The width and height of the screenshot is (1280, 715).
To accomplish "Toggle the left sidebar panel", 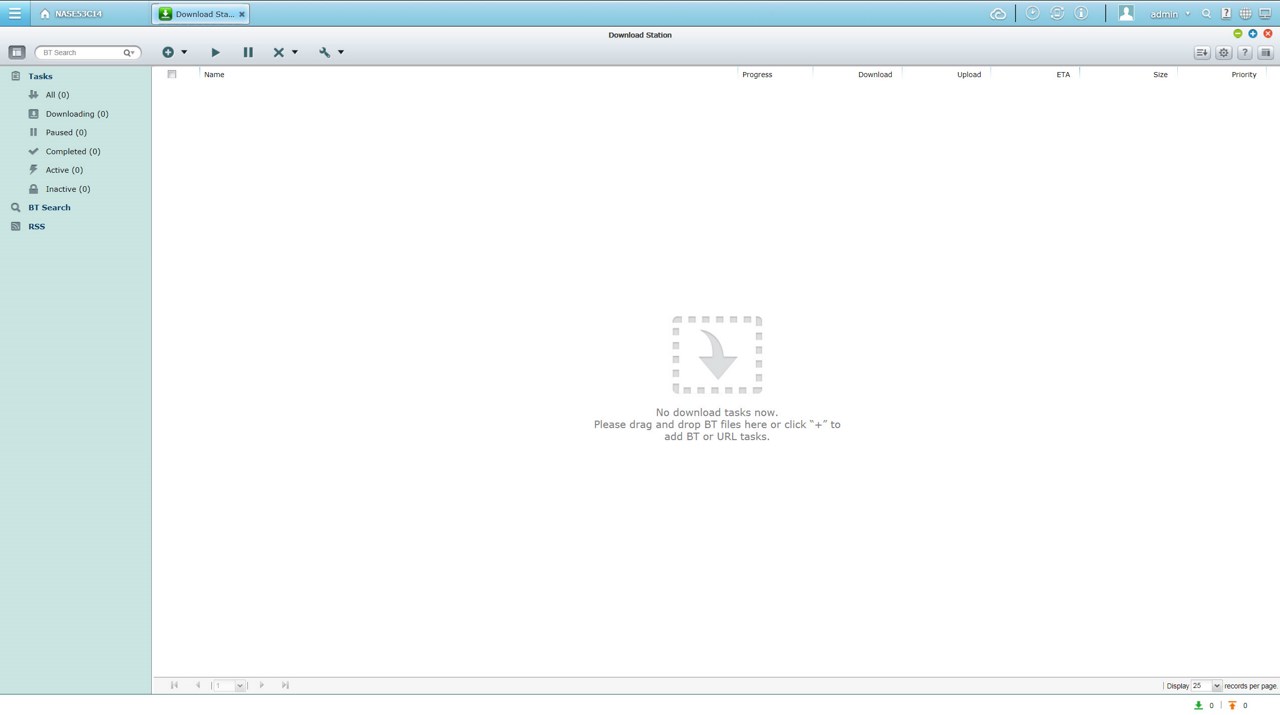I will coord(16,52).
